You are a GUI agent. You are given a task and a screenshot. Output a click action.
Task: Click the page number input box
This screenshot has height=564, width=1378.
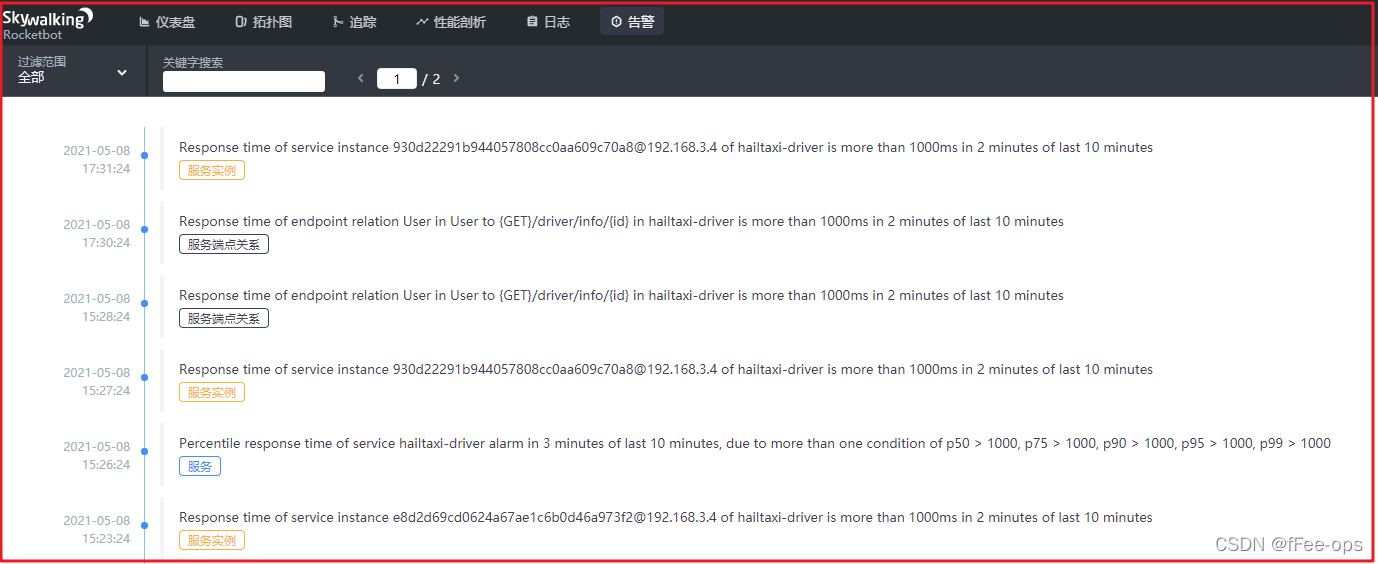tap(397, 78)
